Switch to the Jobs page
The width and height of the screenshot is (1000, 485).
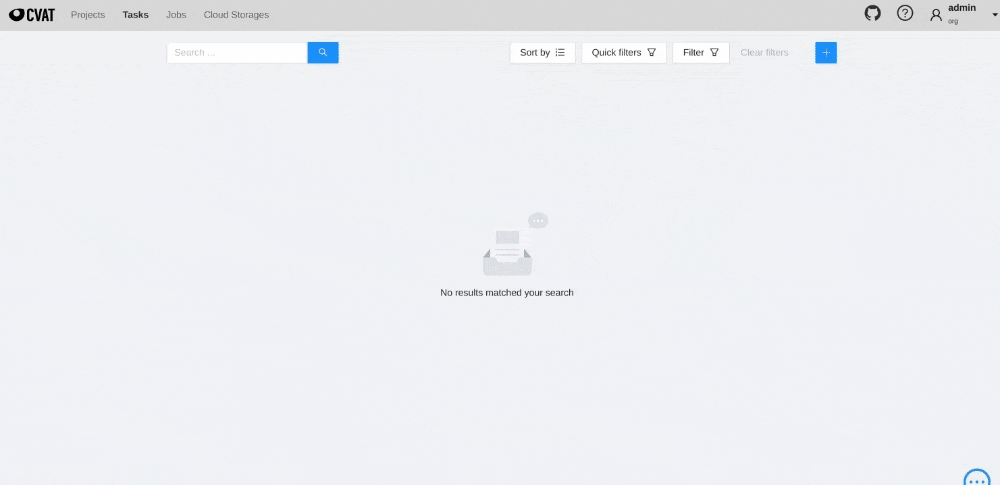click(176, 15)
